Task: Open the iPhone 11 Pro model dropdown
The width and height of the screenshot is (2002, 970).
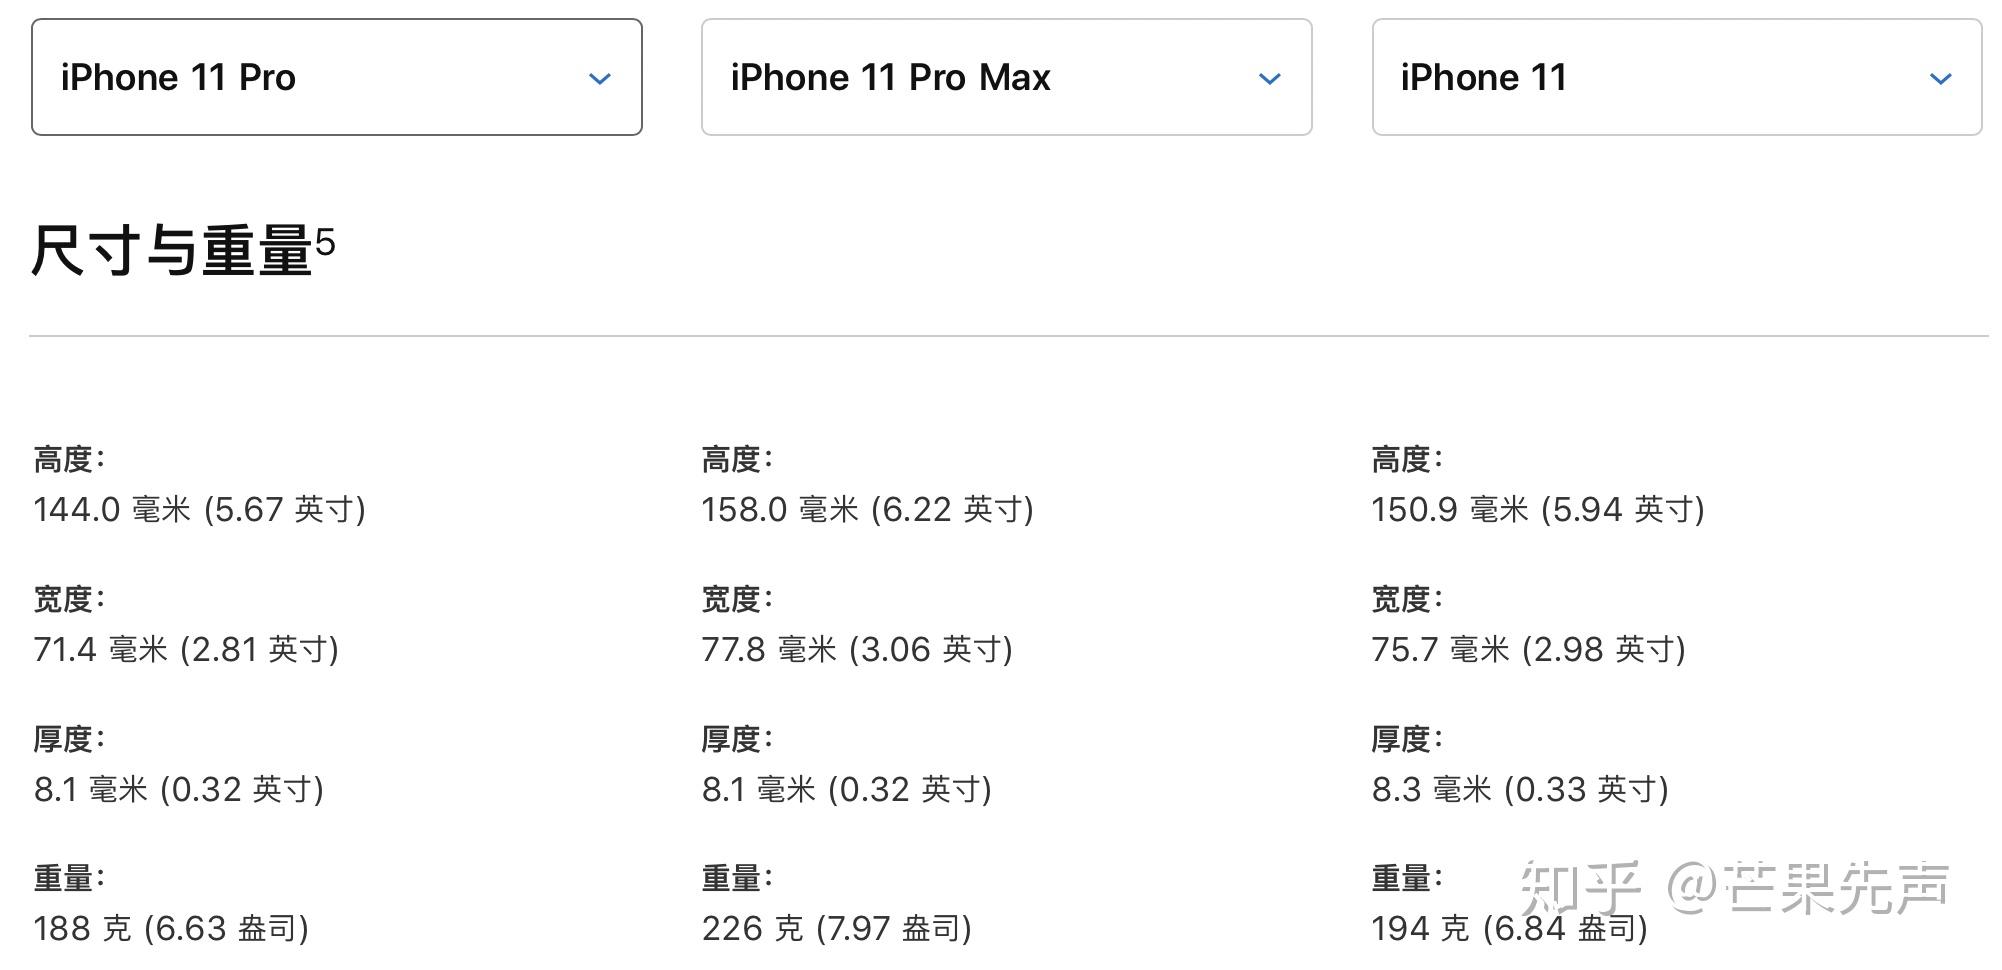Action: [336, 77]
